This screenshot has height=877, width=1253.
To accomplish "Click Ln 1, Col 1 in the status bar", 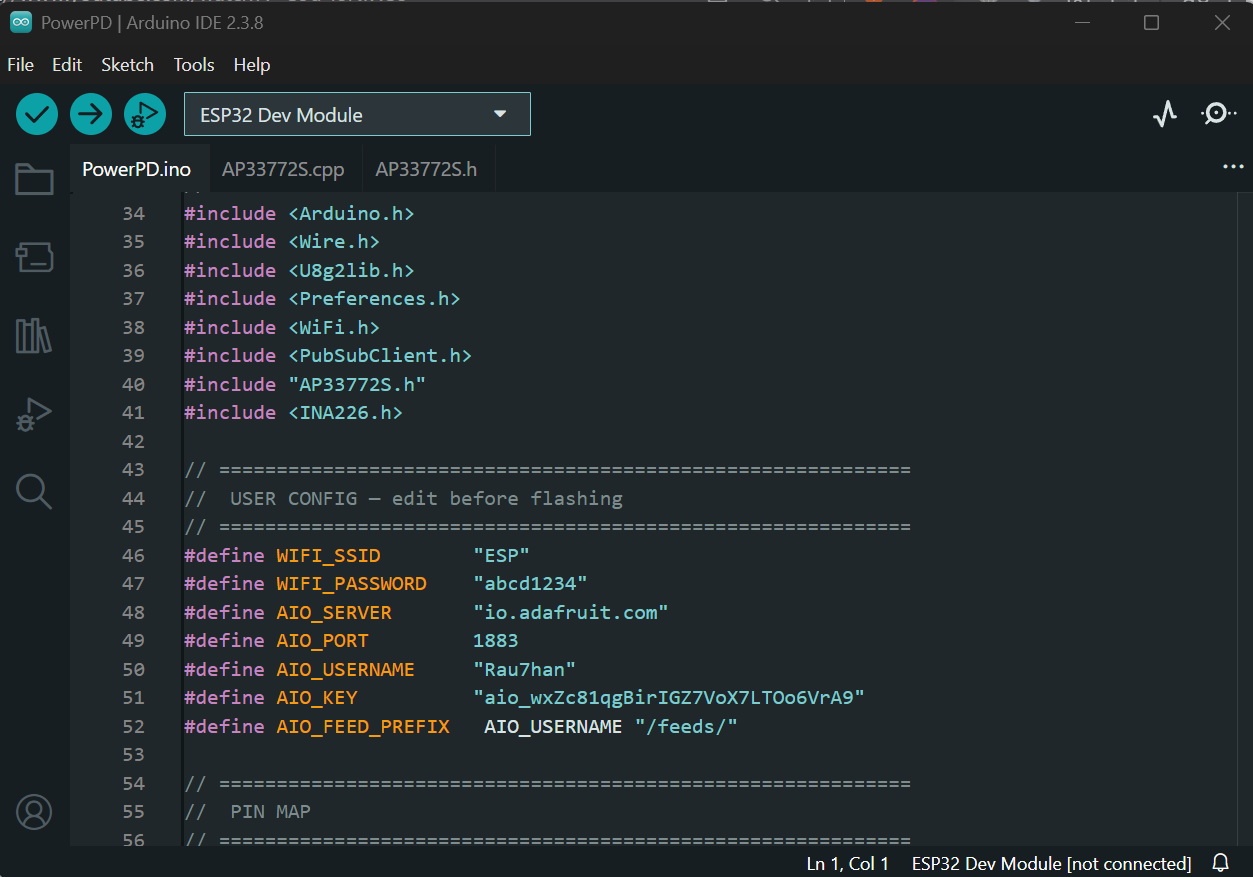I will (x=847, y=863).
